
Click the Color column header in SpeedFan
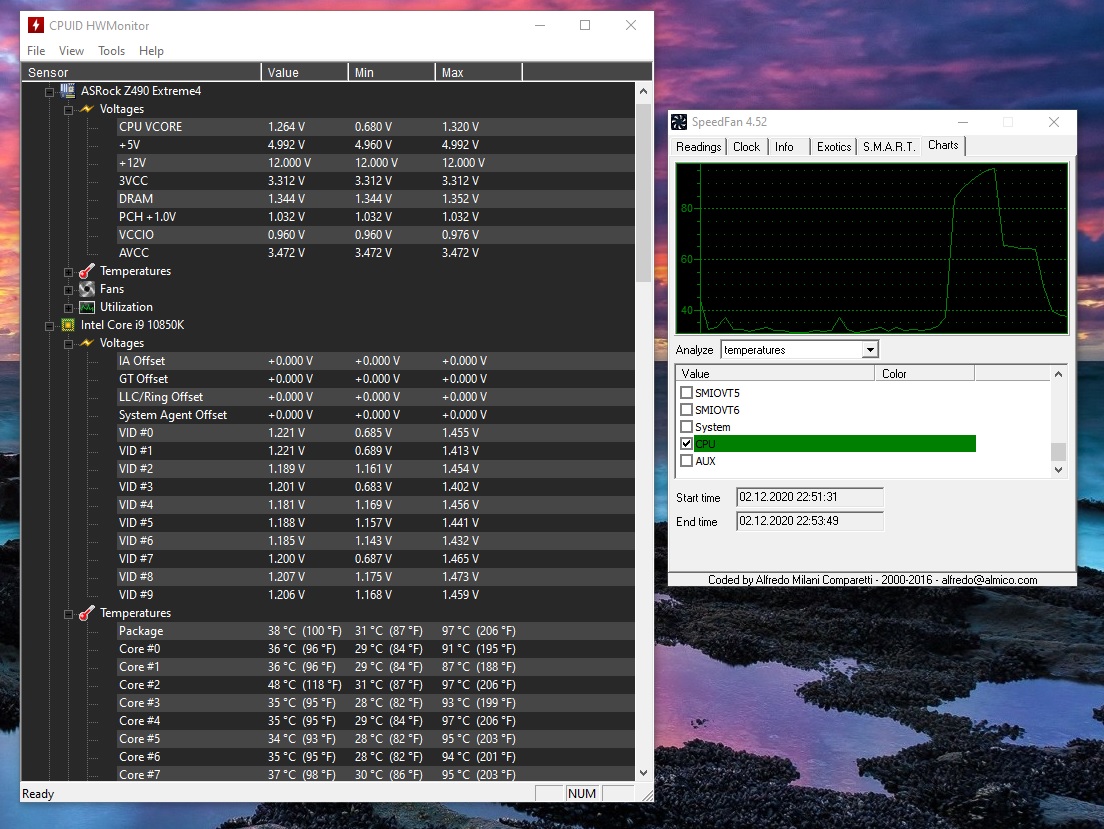click(x=925, y=373)
